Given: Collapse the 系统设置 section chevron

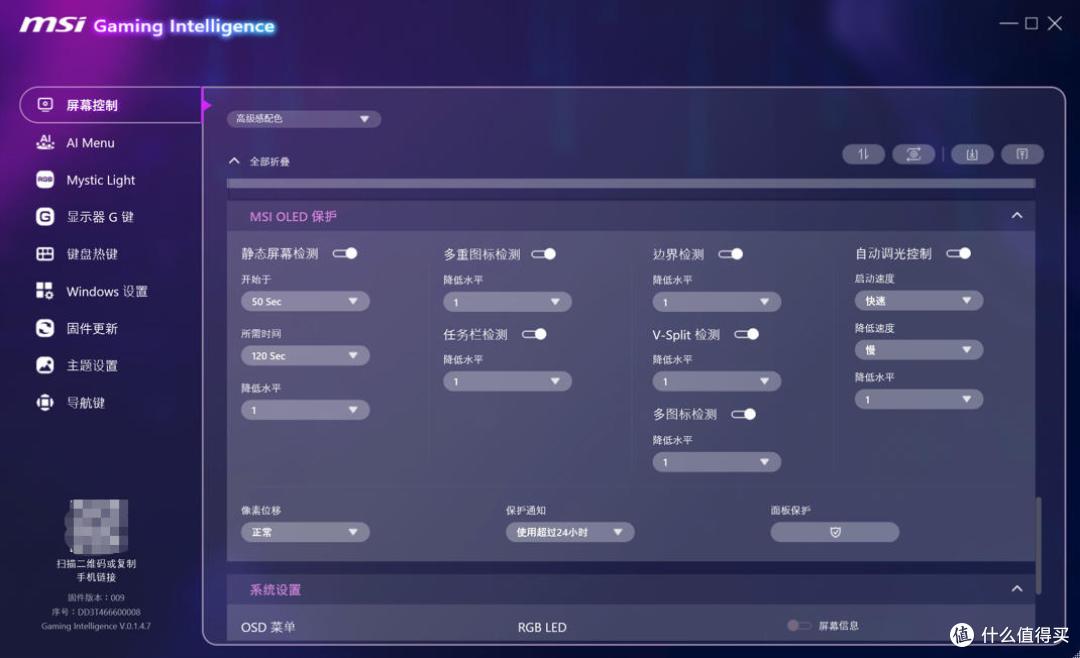Looking at the screenshot, I should click(x=1017, y=588).
